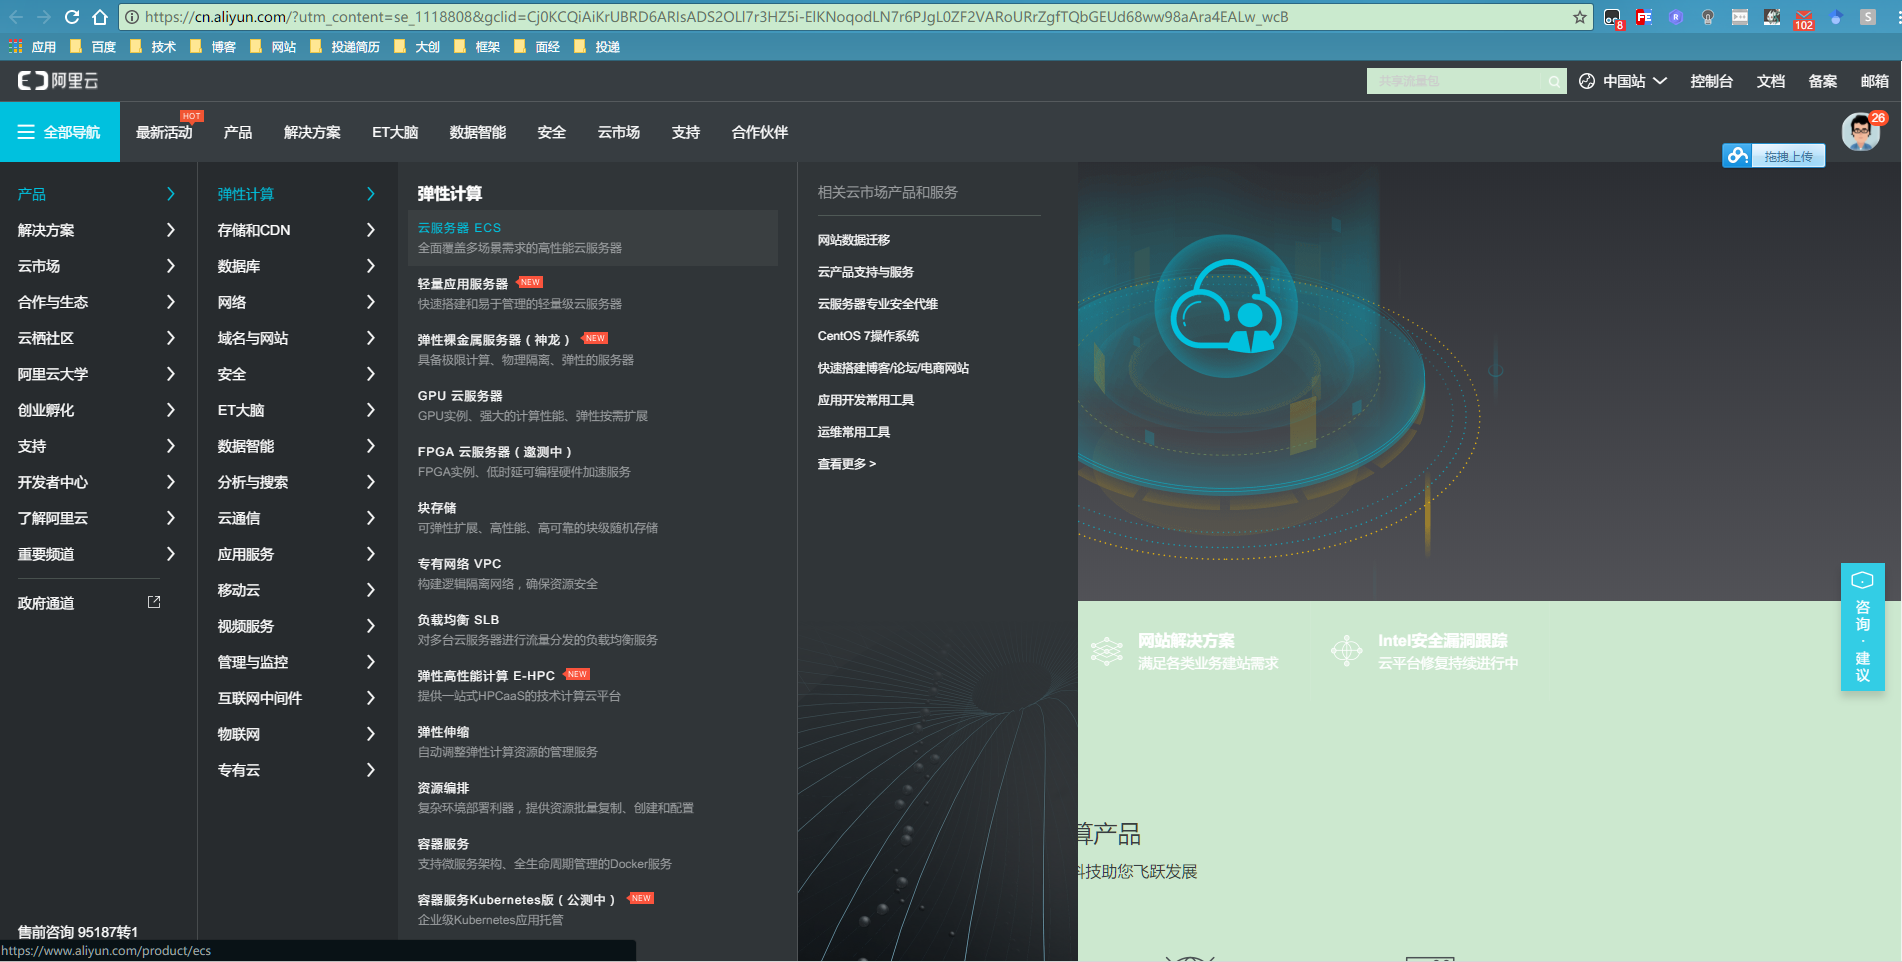Open external link icon beside 政府通道
This screenshot has height=962, width=1902.
[154, 602]
